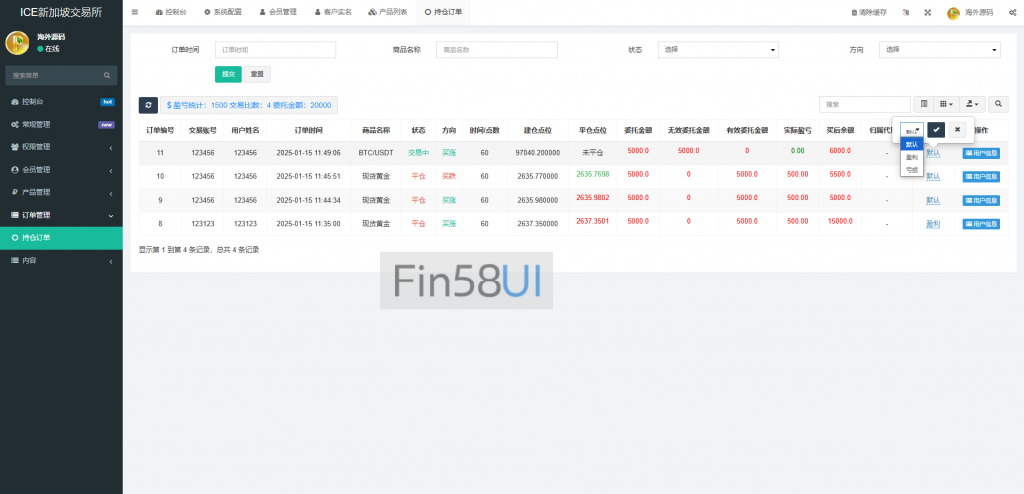Open the 方向 select dropdown
The height and width of the screenshot is (494, 1024).
click(x=939, y=50)
